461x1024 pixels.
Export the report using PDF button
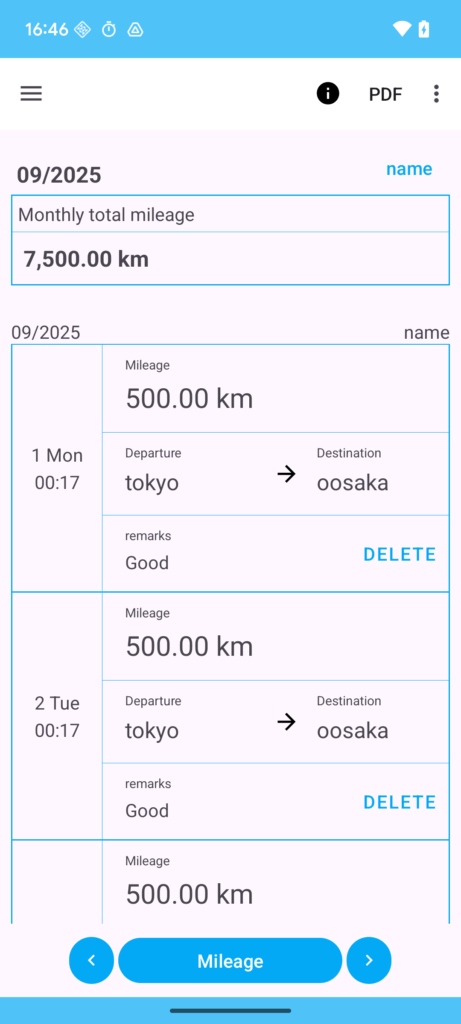click(385, 94)
